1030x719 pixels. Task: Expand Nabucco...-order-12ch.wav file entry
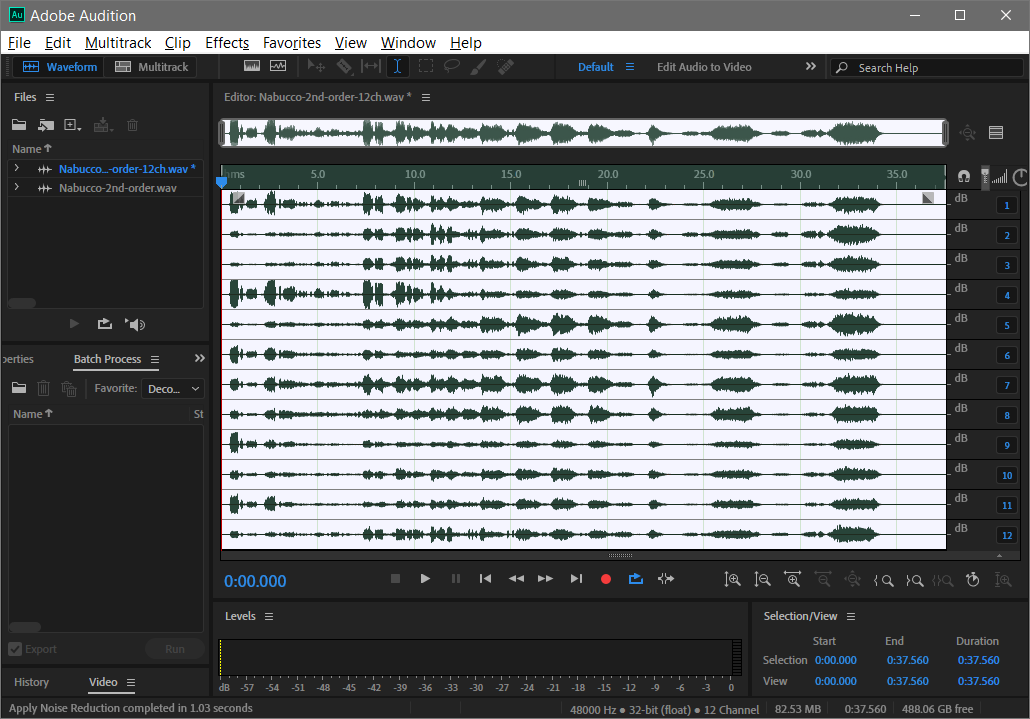coord(16,168)
